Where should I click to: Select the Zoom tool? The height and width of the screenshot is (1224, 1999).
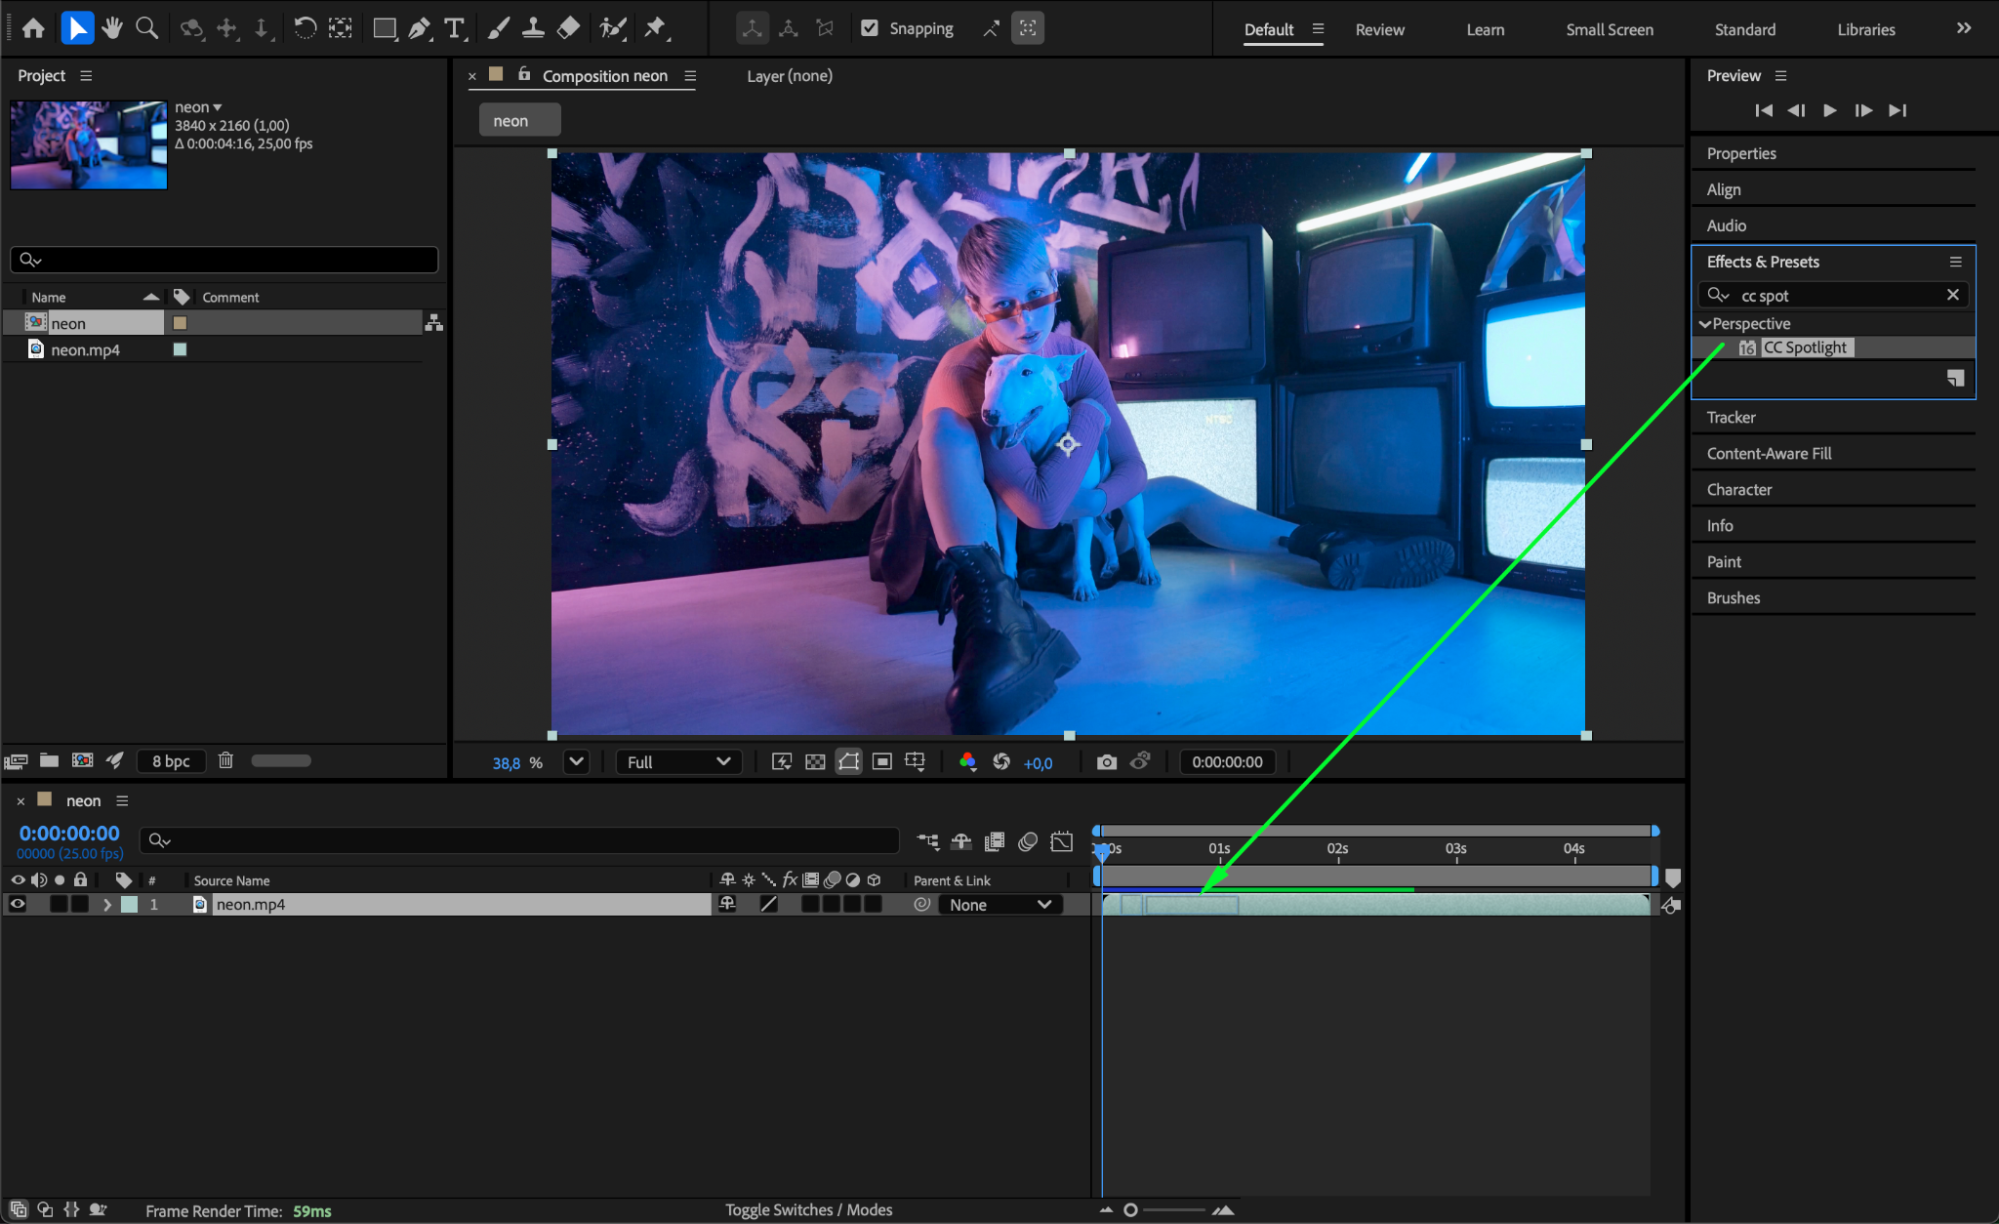[147, 28]
